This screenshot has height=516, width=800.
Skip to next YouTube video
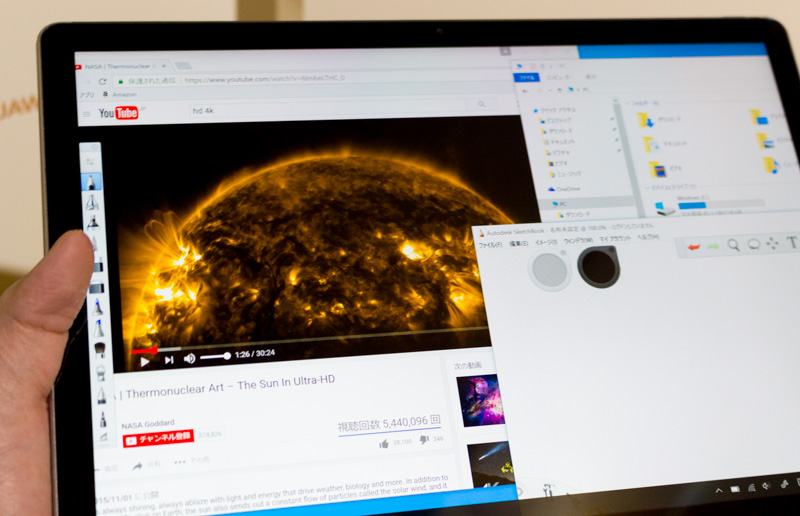tap(169, 360)
